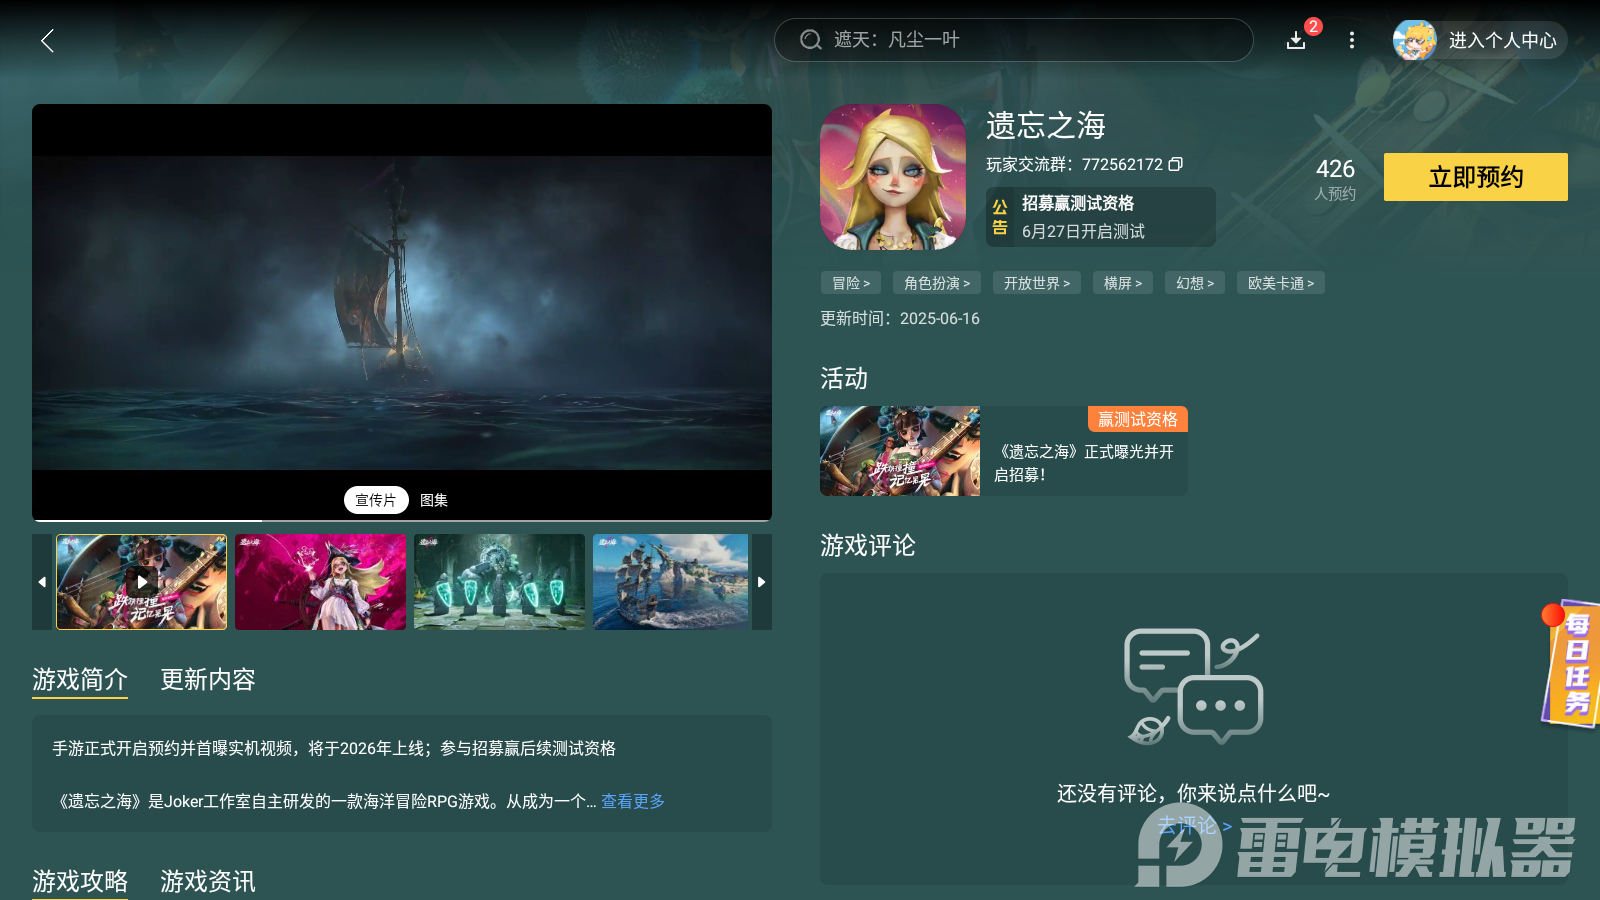Image resolution: width=1600 pixels, height=900 pixels.
Task: Open the 冒险 category tag
Action: (850, 283)
